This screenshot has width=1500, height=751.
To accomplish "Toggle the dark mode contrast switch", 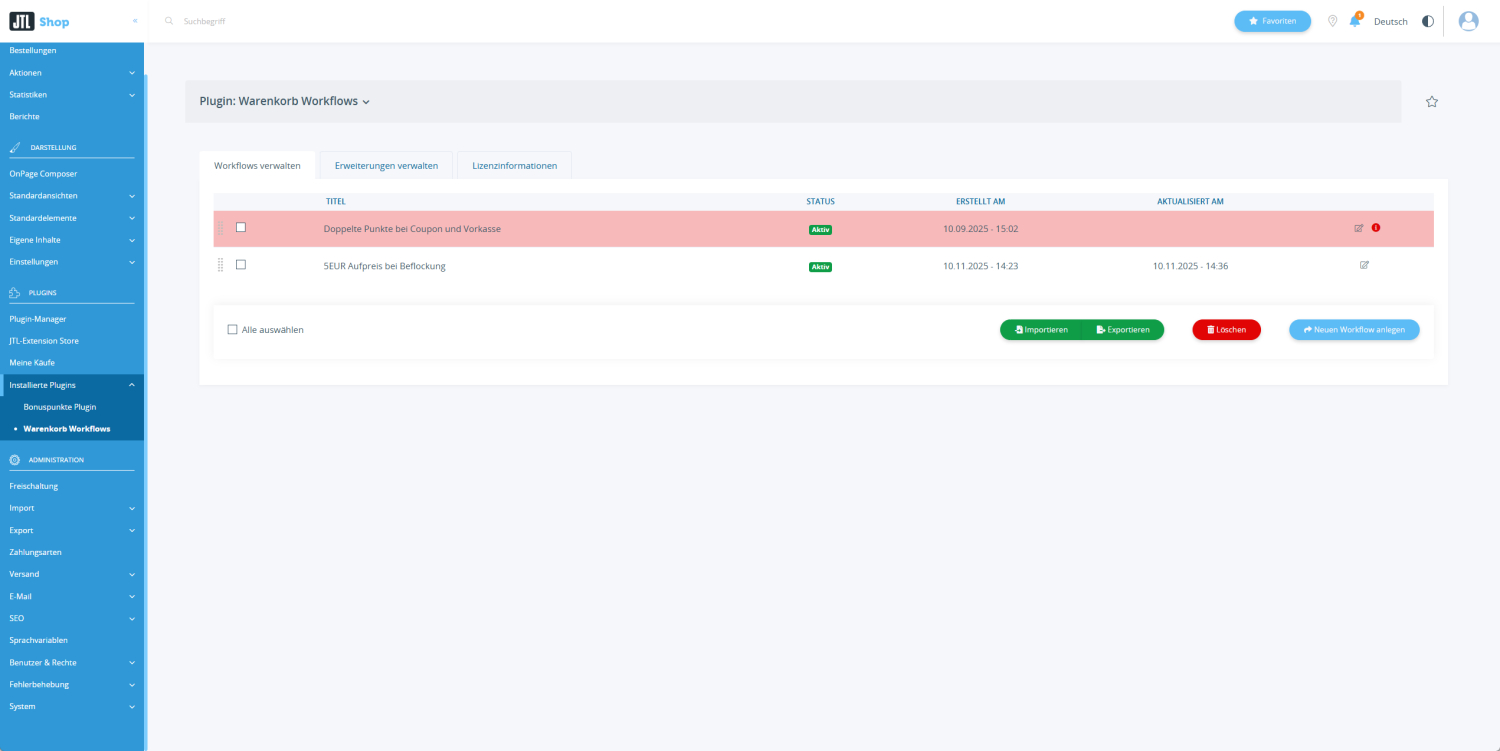I will coord(1428,20).
